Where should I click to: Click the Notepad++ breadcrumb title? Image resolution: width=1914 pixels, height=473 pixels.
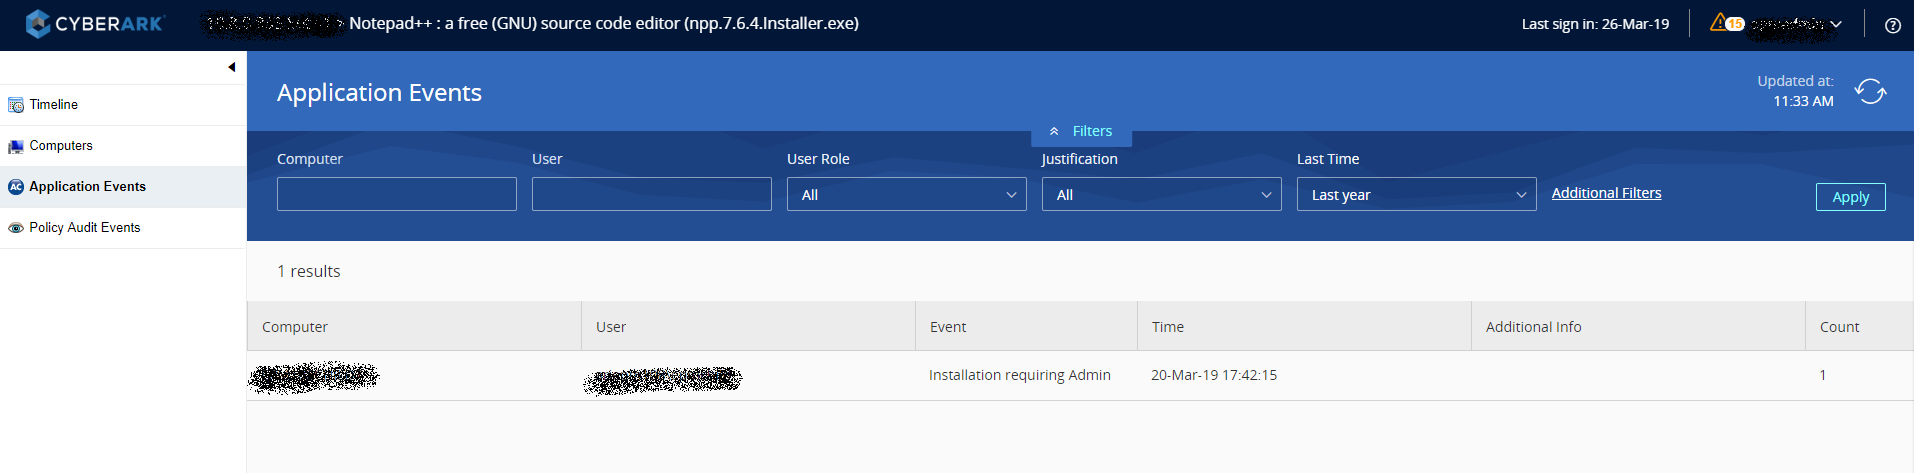point(604,23)
